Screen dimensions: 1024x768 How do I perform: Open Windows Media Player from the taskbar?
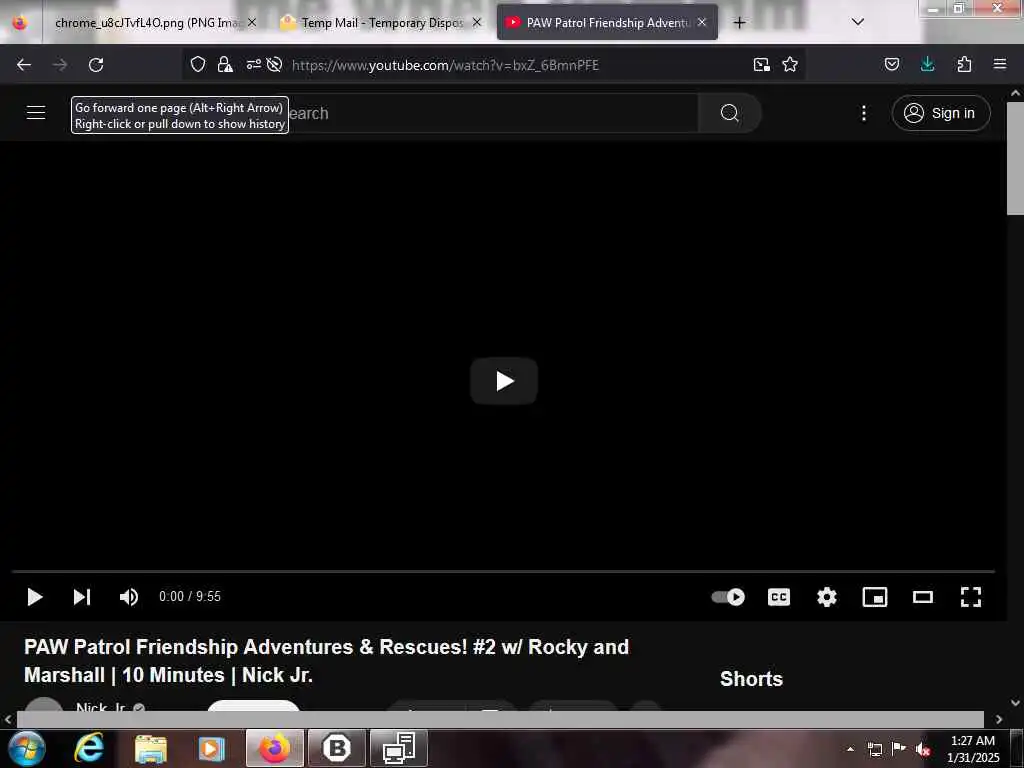coord(212,748)
